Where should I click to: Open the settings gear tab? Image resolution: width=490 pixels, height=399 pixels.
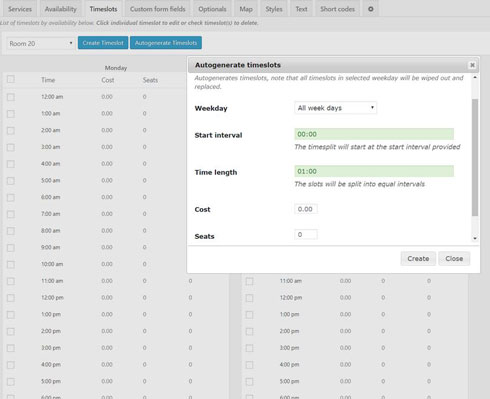point(370,9)
